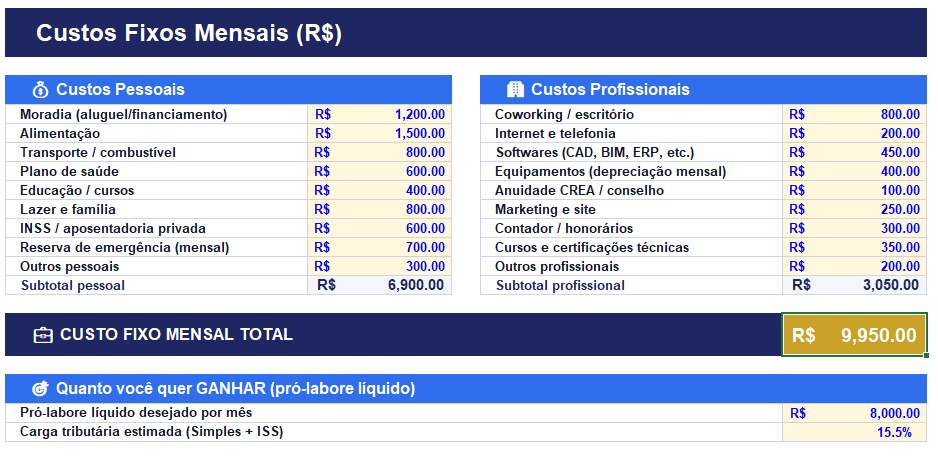This screenshot has width=938, height=462.
Task: Click the Marketing e site label
Action: click(545, 209)
